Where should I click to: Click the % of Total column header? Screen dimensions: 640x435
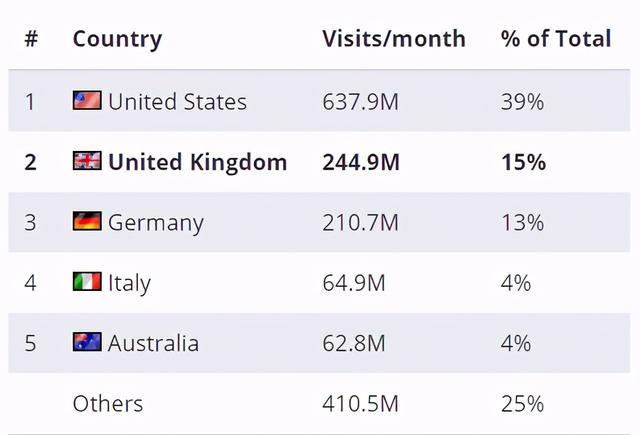pos(555,39)
